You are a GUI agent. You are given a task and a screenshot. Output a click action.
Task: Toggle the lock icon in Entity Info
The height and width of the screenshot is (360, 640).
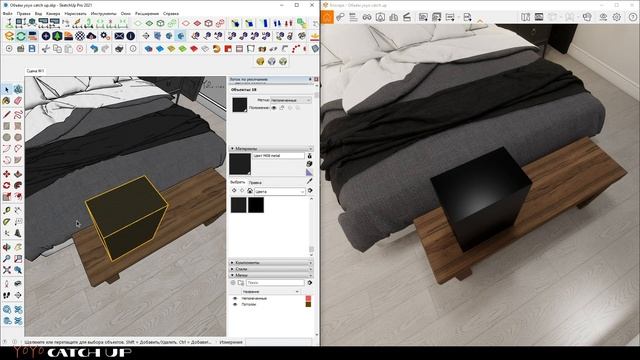click(x=282, y=108)
